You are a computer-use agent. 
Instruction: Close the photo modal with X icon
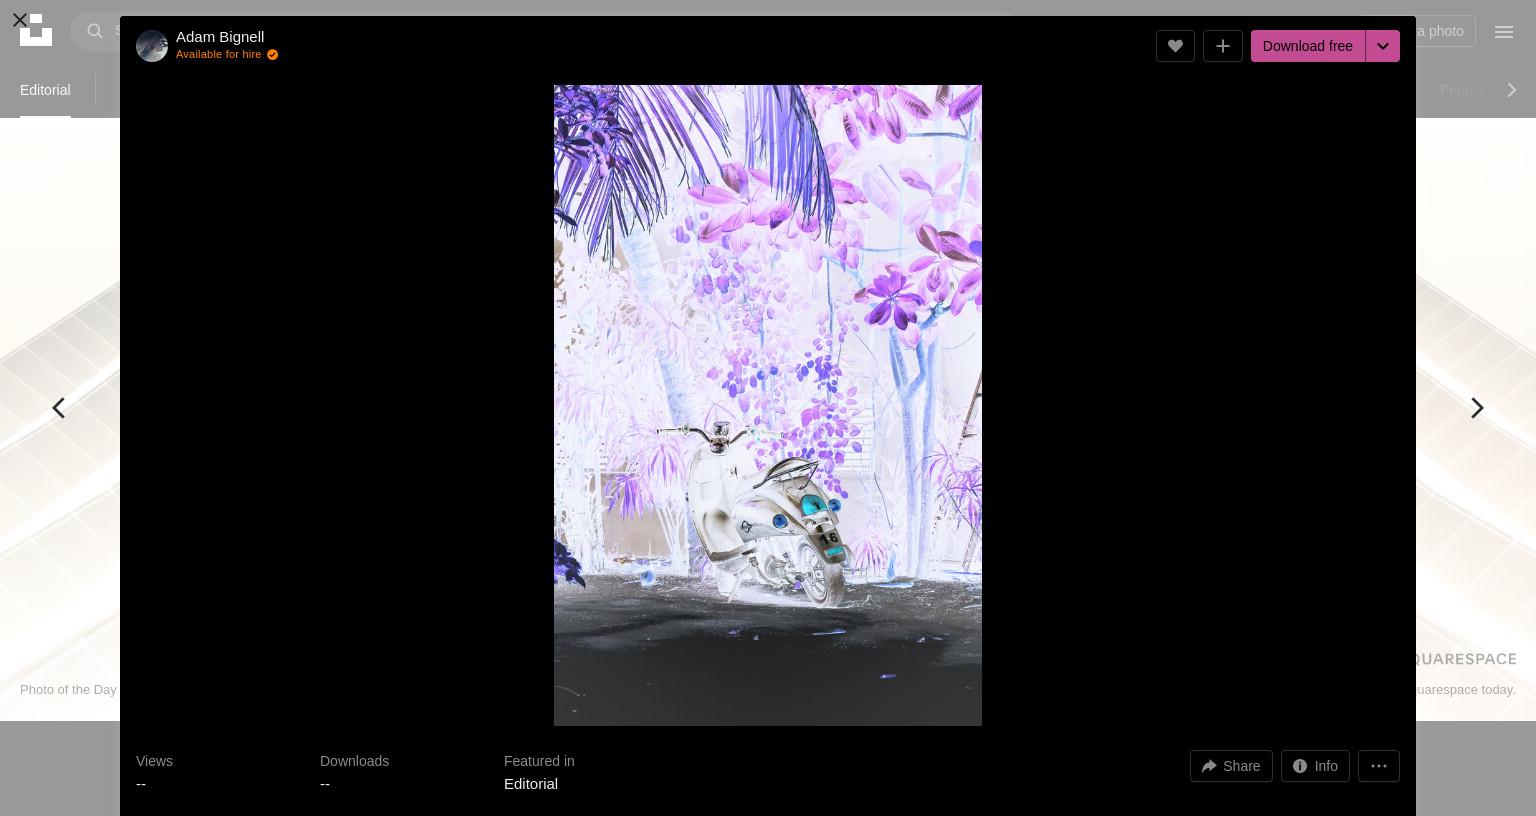pyautogui.click(x=19, y=19)
